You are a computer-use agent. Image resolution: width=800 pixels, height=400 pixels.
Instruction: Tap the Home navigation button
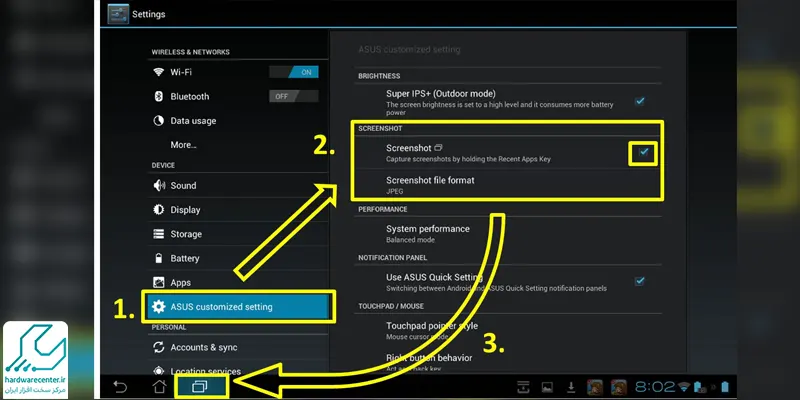[159, 387]
